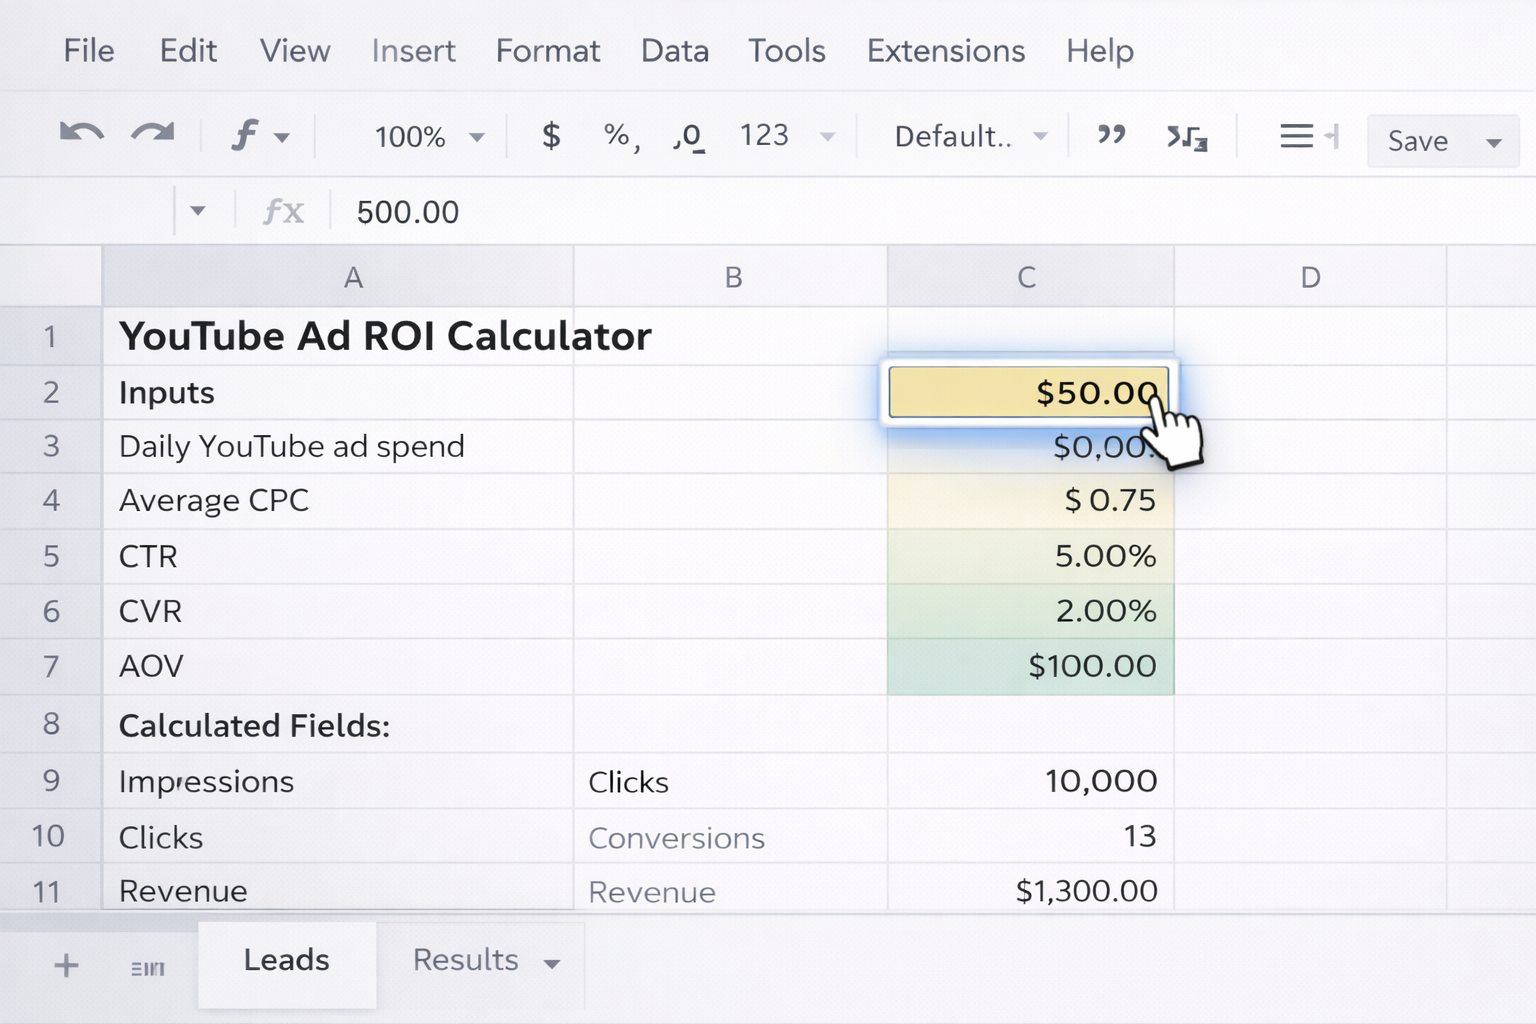
Task: Click the AOV label cell
Action: pos(338,666)
